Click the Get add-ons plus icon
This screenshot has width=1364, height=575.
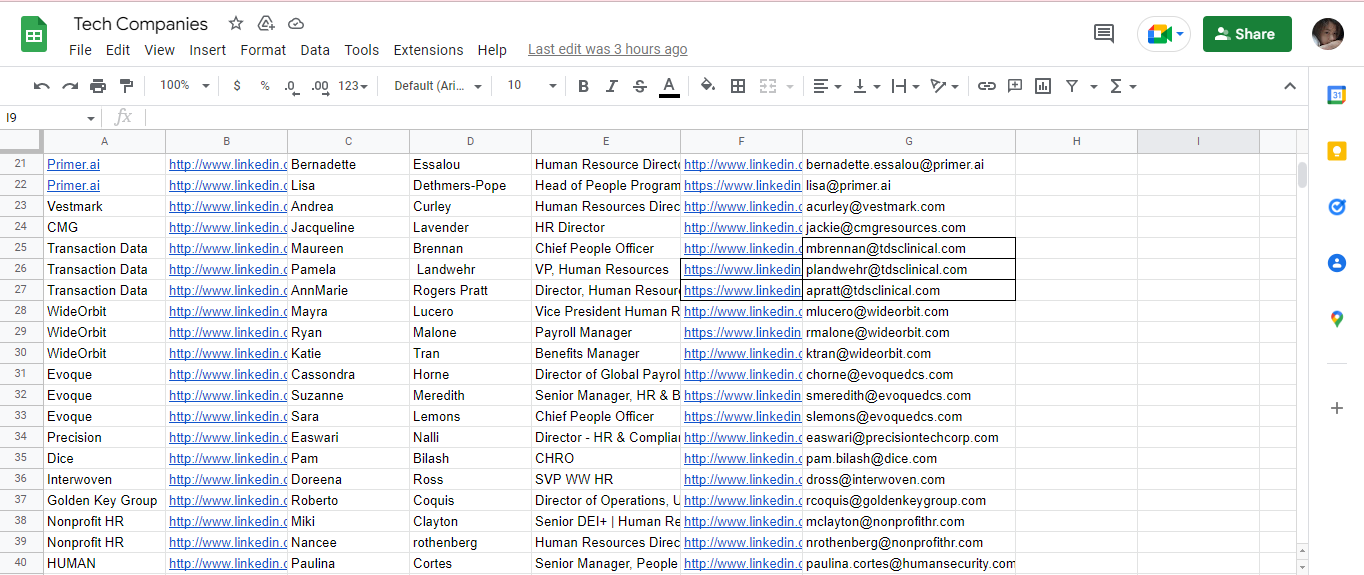1337,408
